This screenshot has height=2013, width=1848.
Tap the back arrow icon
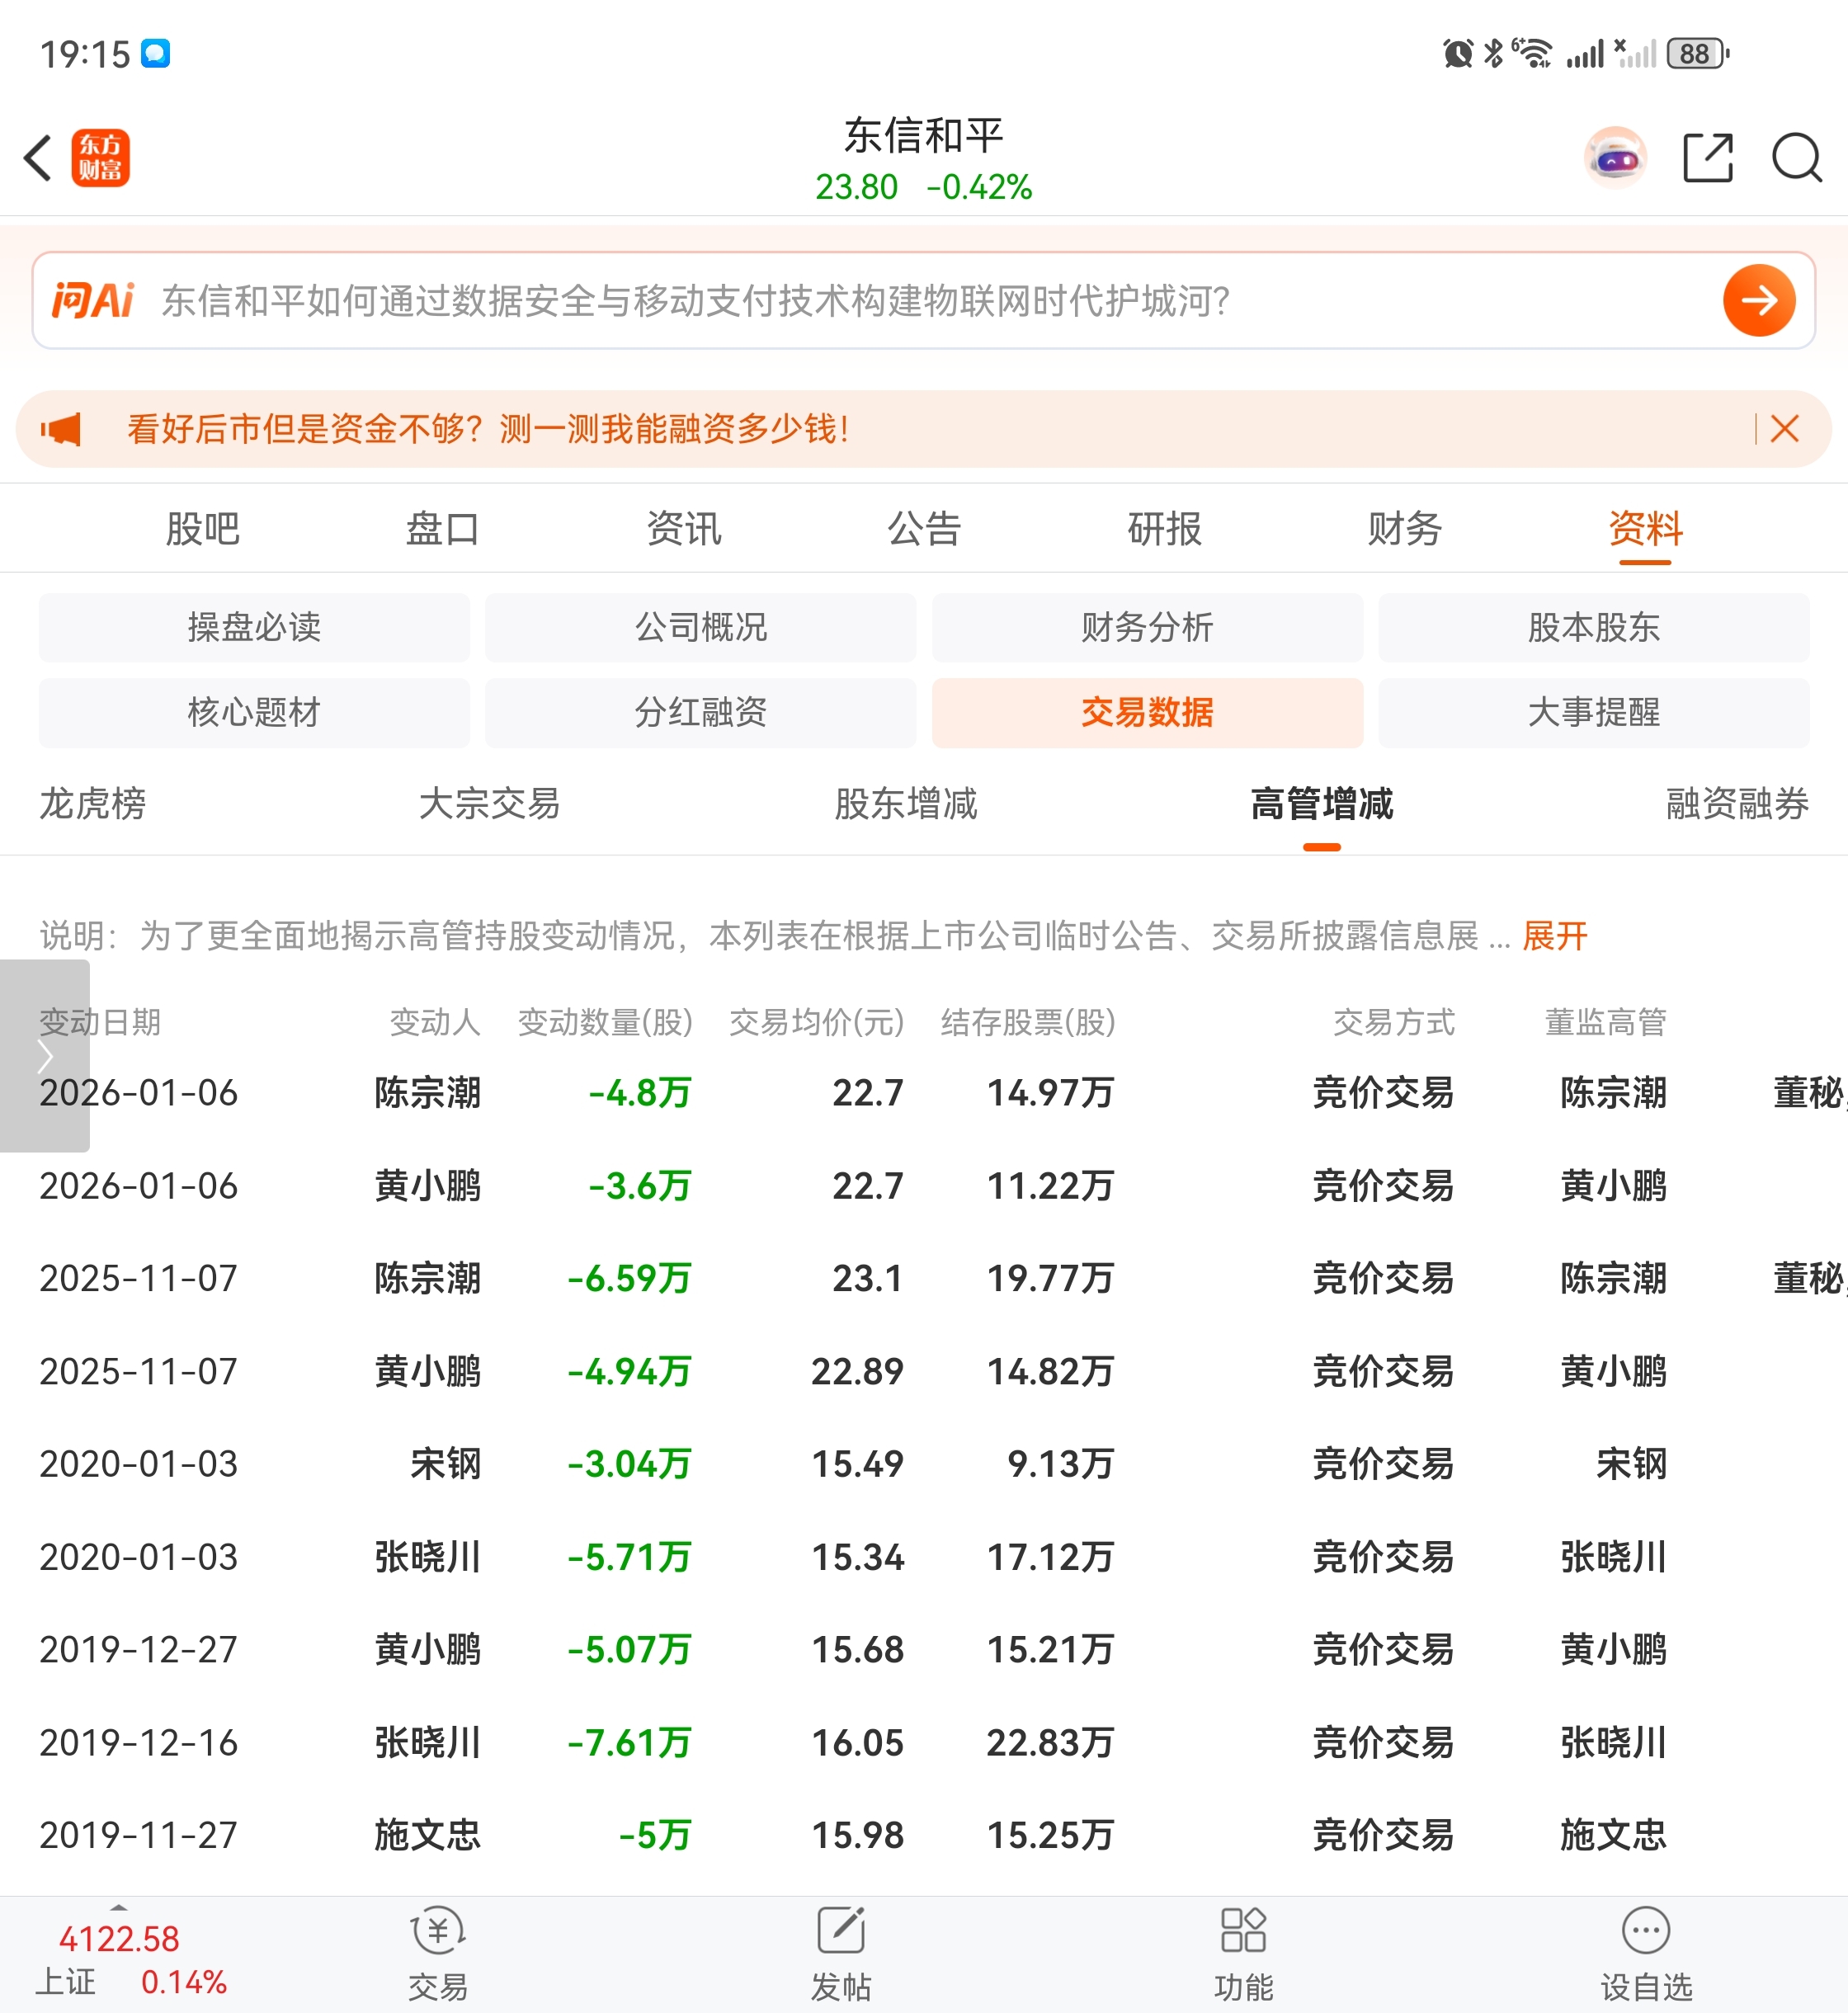[x=38, y=158]
